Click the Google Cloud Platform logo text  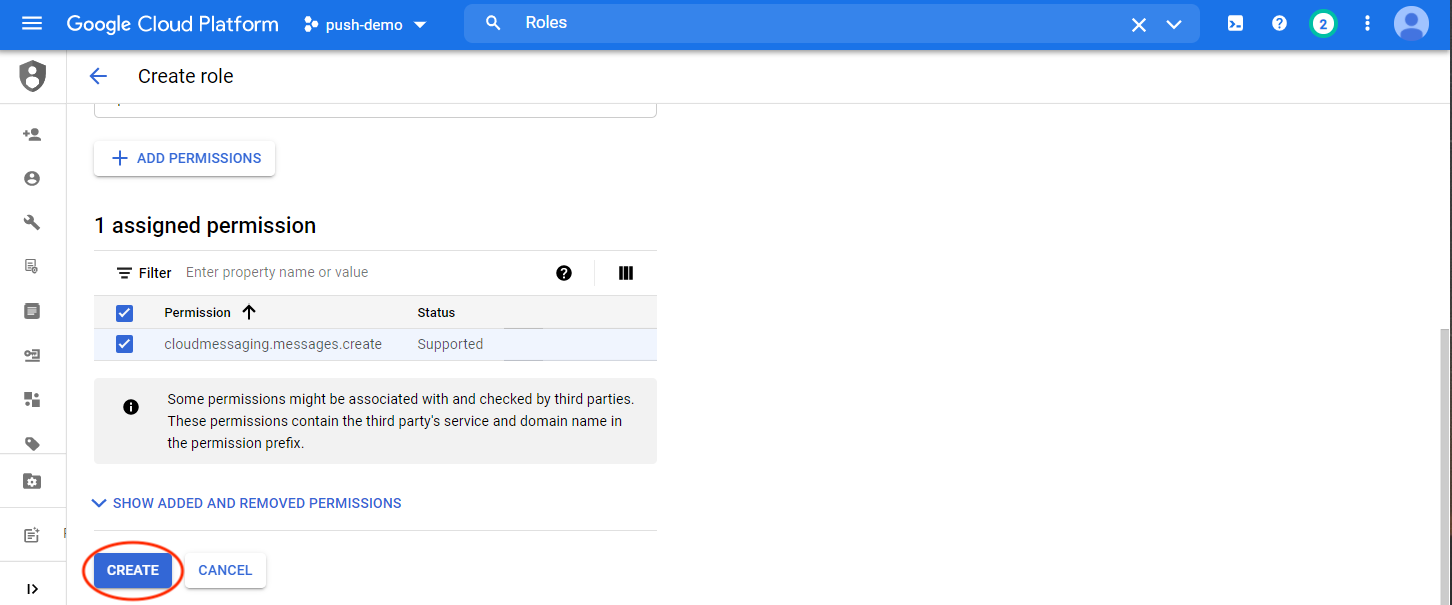(x=173, y=24)
